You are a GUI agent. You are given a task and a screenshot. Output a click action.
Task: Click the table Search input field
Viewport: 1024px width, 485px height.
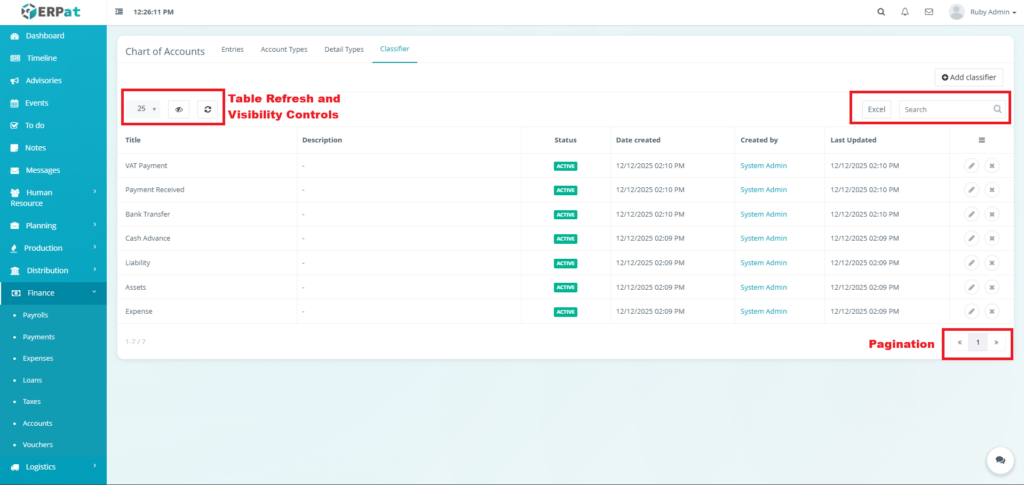pyautogui.click(x=944, y=109)
